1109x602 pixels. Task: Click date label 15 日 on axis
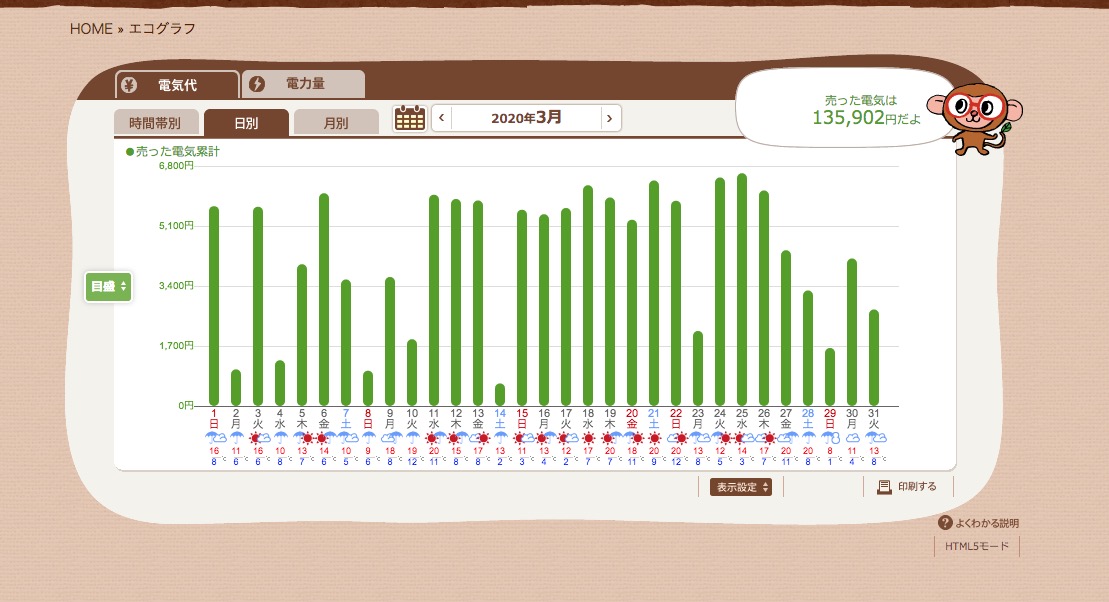coord(522,418)
